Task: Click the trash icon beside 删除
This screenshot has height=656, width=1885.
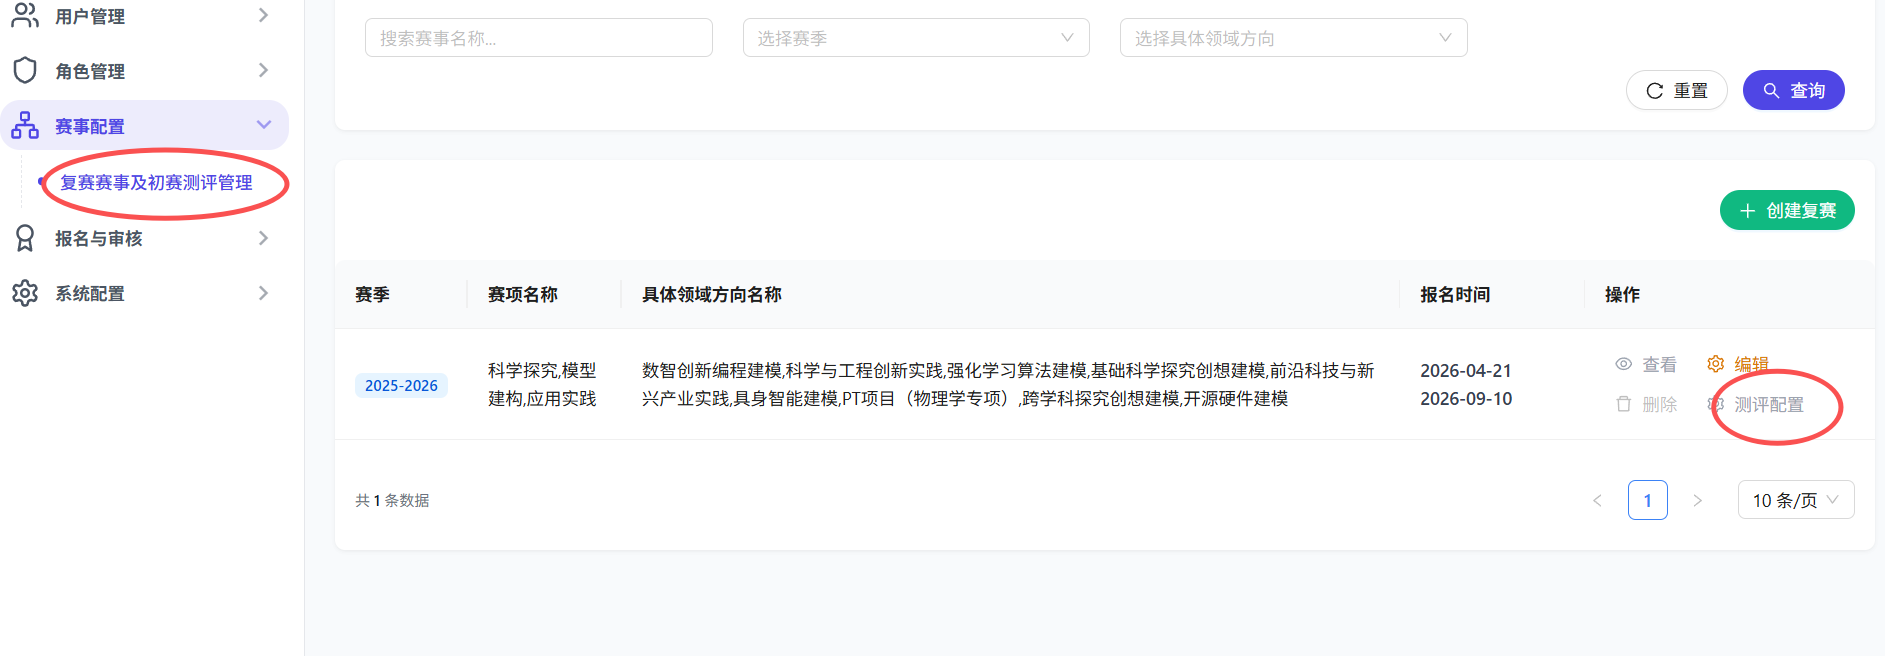Action: pyautogui.click(x=1624, y=404)
